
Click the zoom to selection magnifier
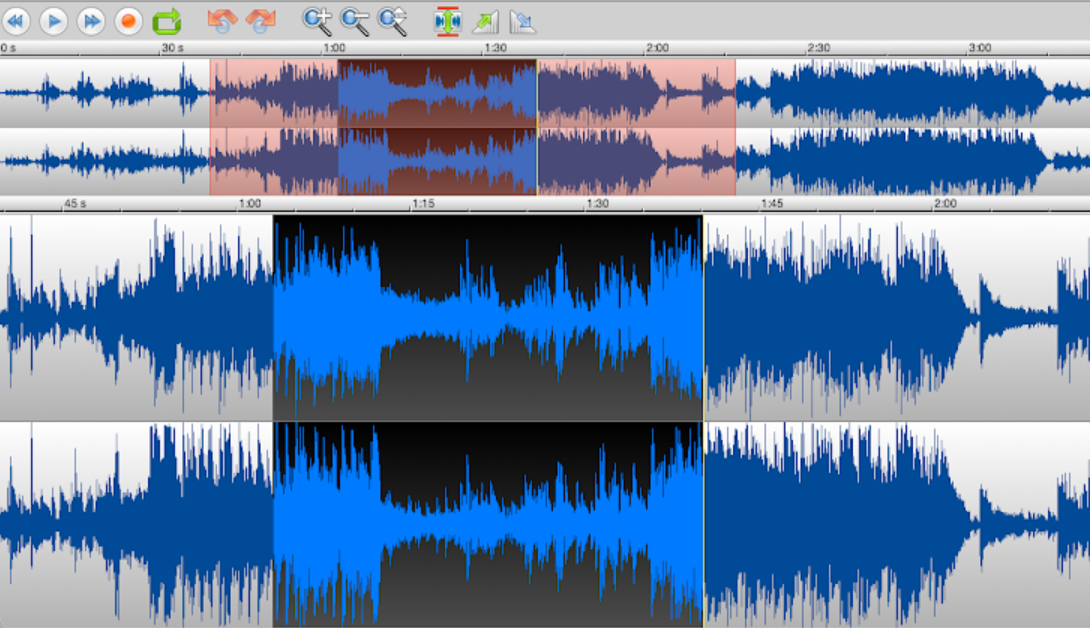pos(392,22)
